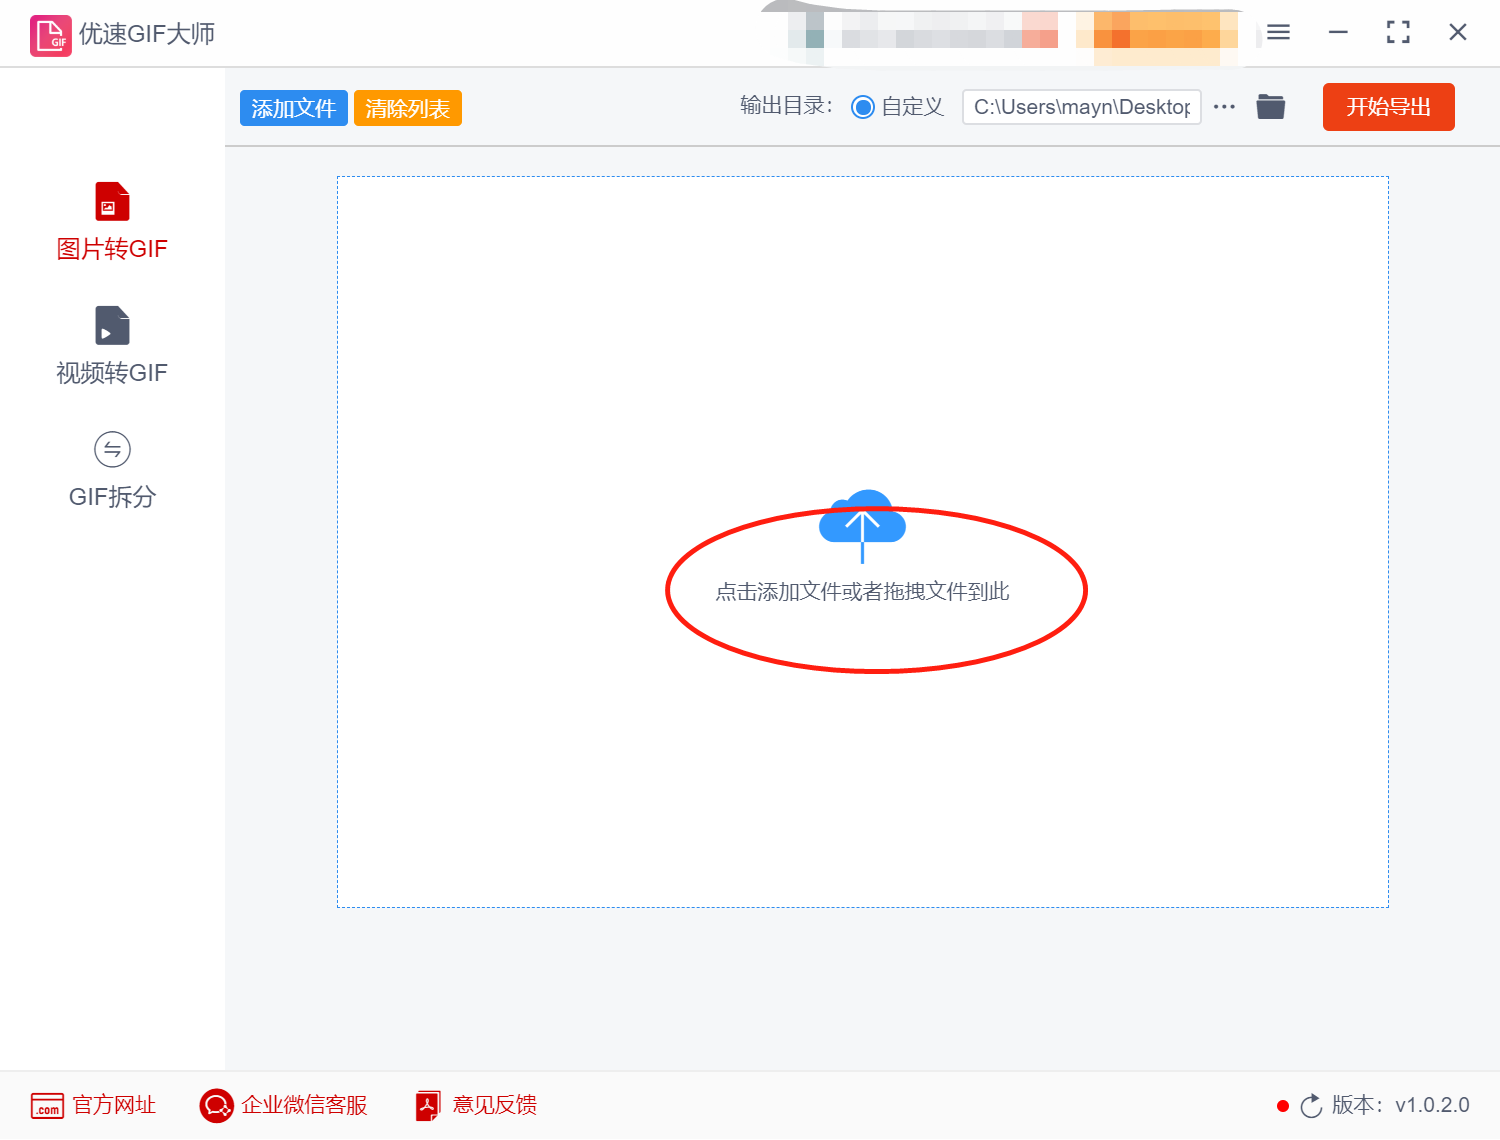
Task: Start export with 开始导出 button
Action: tap(1389, 107)
